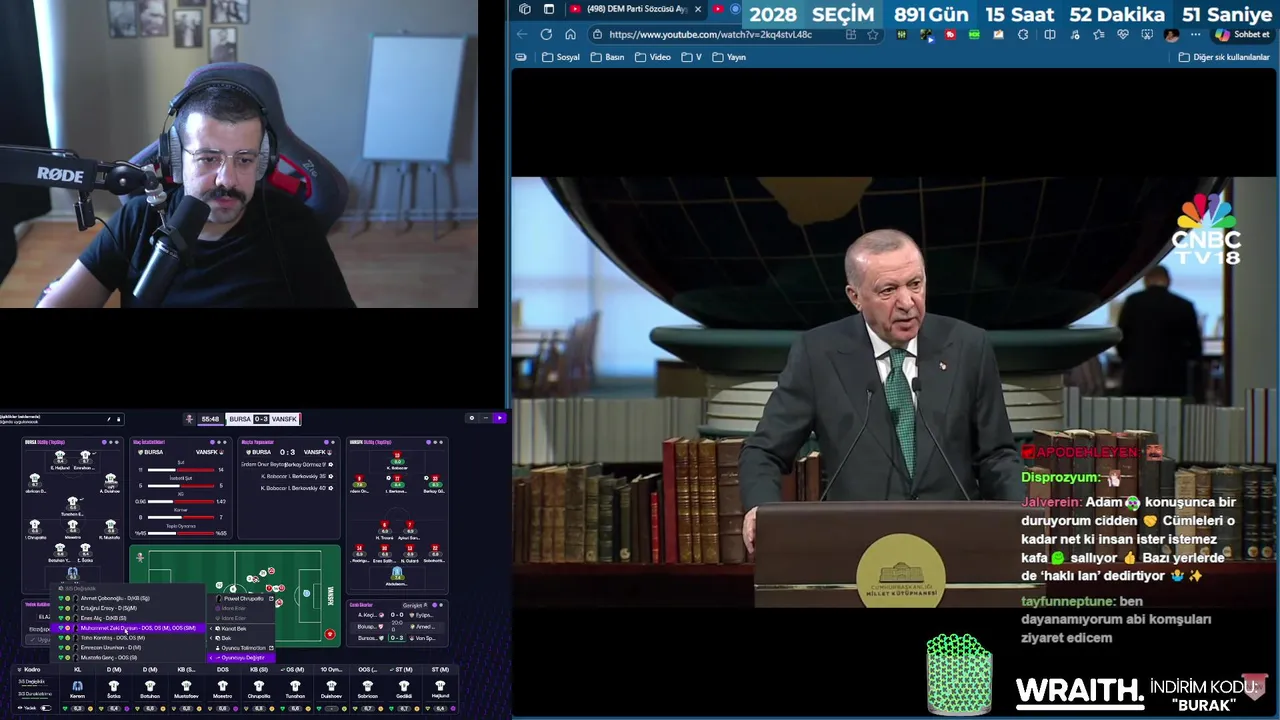Select Gedikli shirt in the Kadro bar
This screenshot has height=720, width=1280.
[403, 686]
